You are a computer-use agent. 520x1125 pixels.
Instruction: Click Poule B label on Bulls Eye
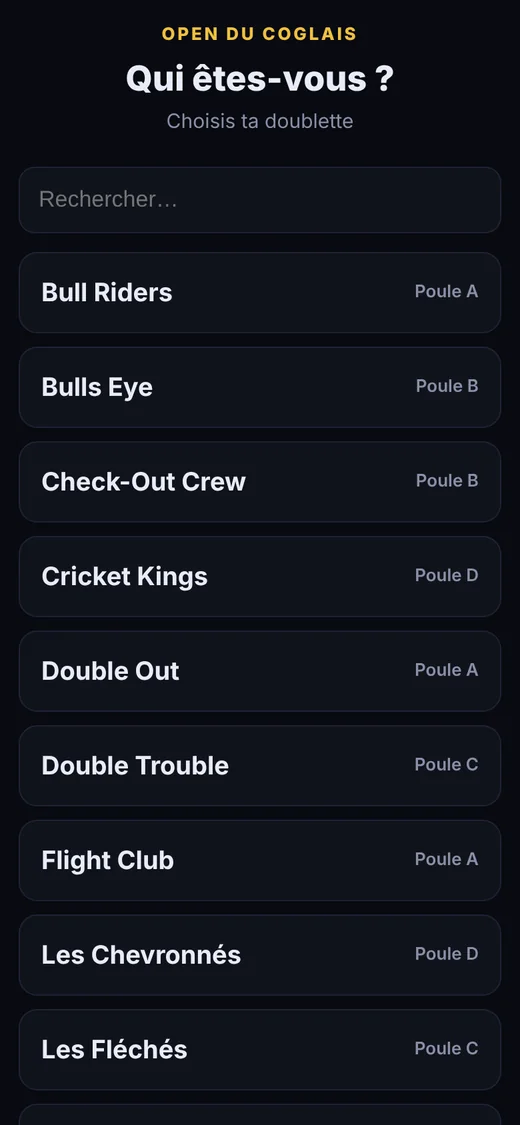[x=447, y=386]
